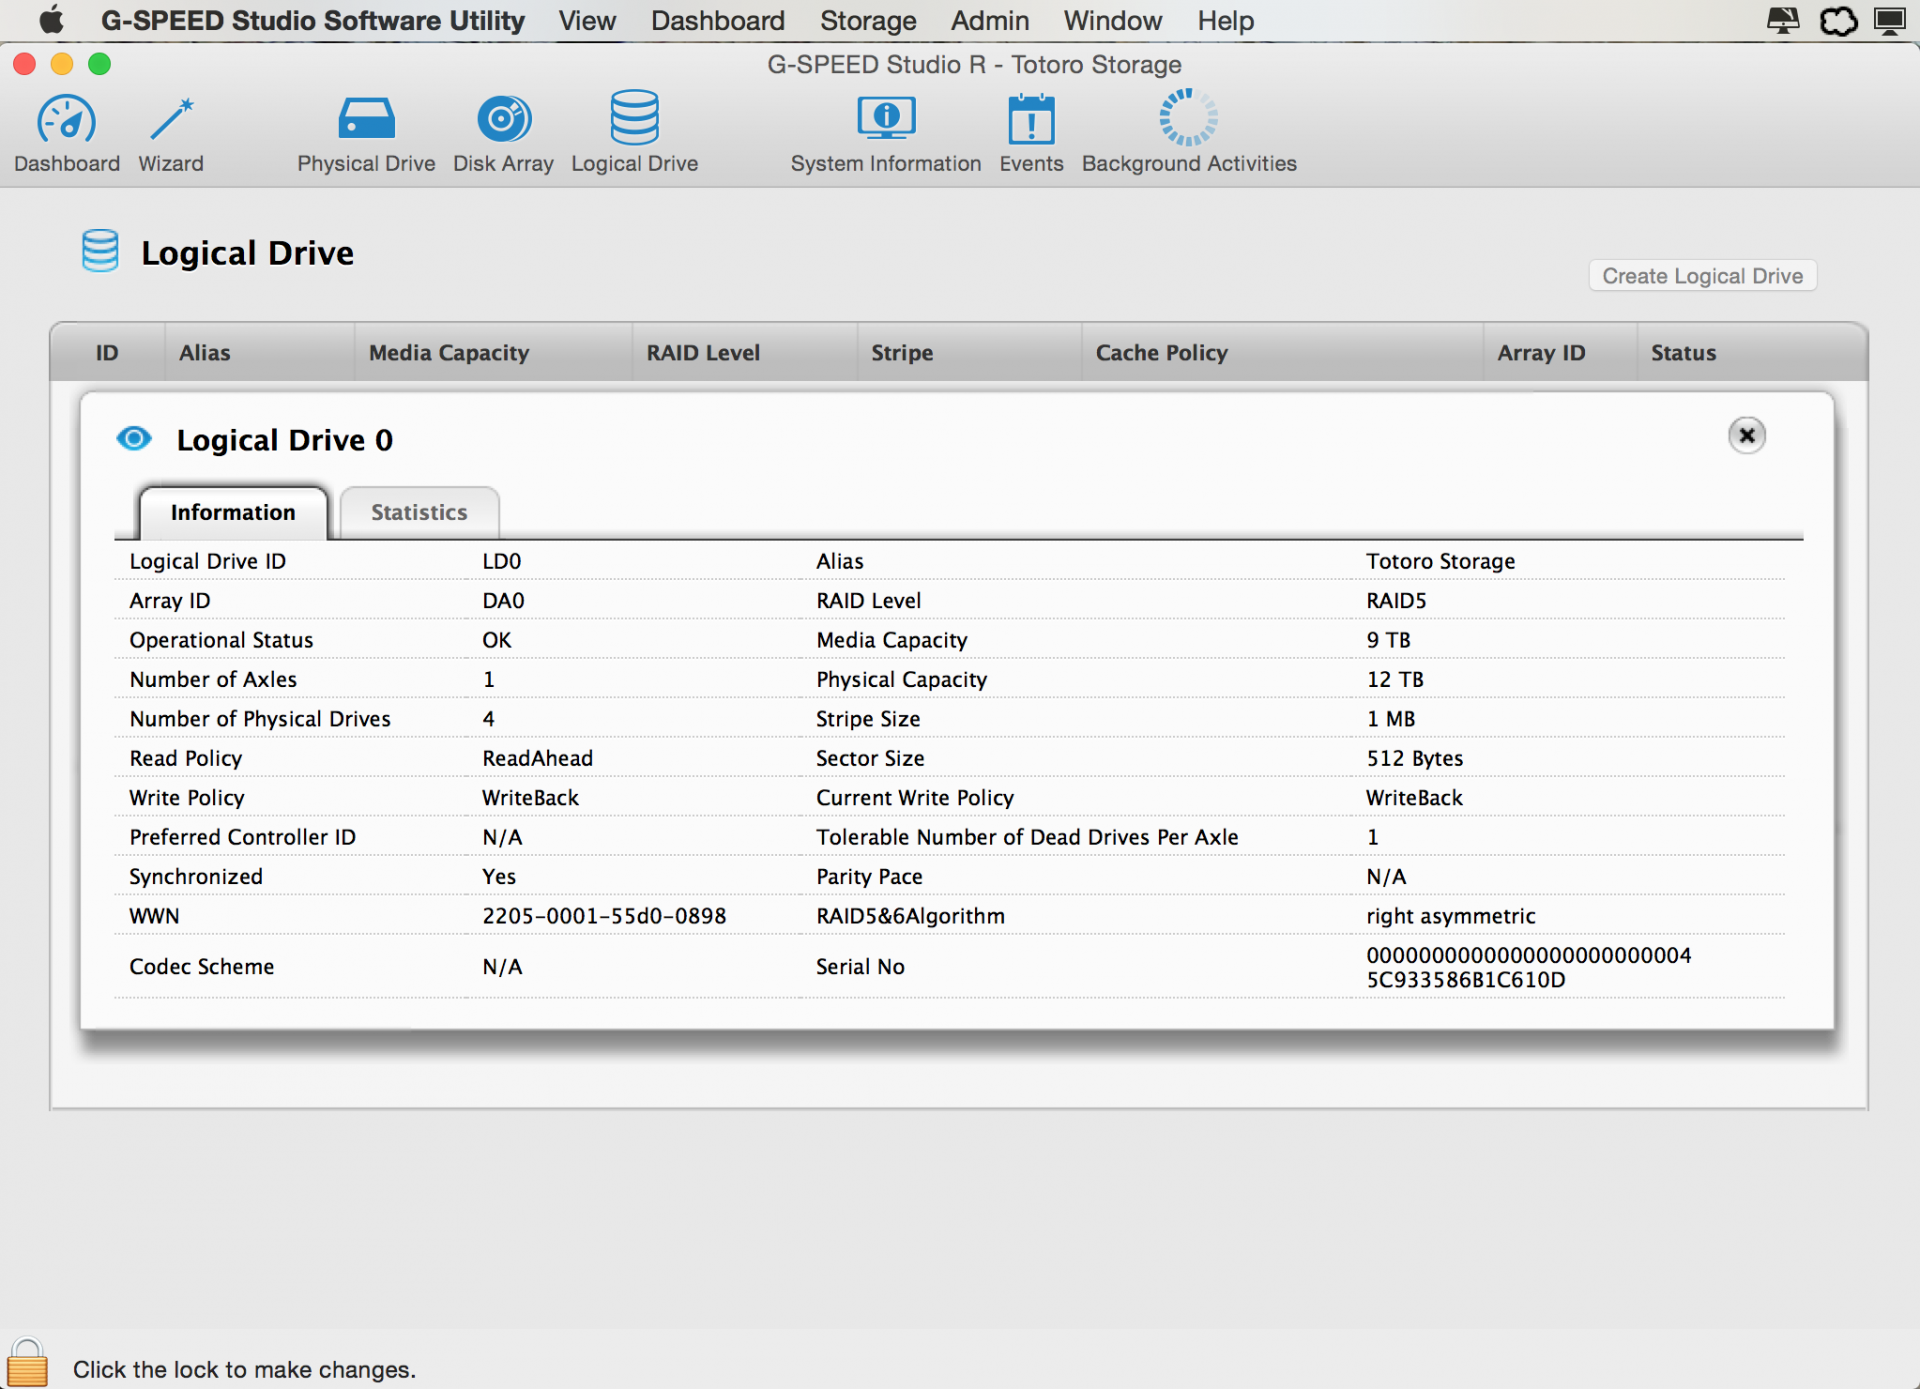Open the Physical Drive view
The image size is (1920, 1389).
[x=366, y=121]
